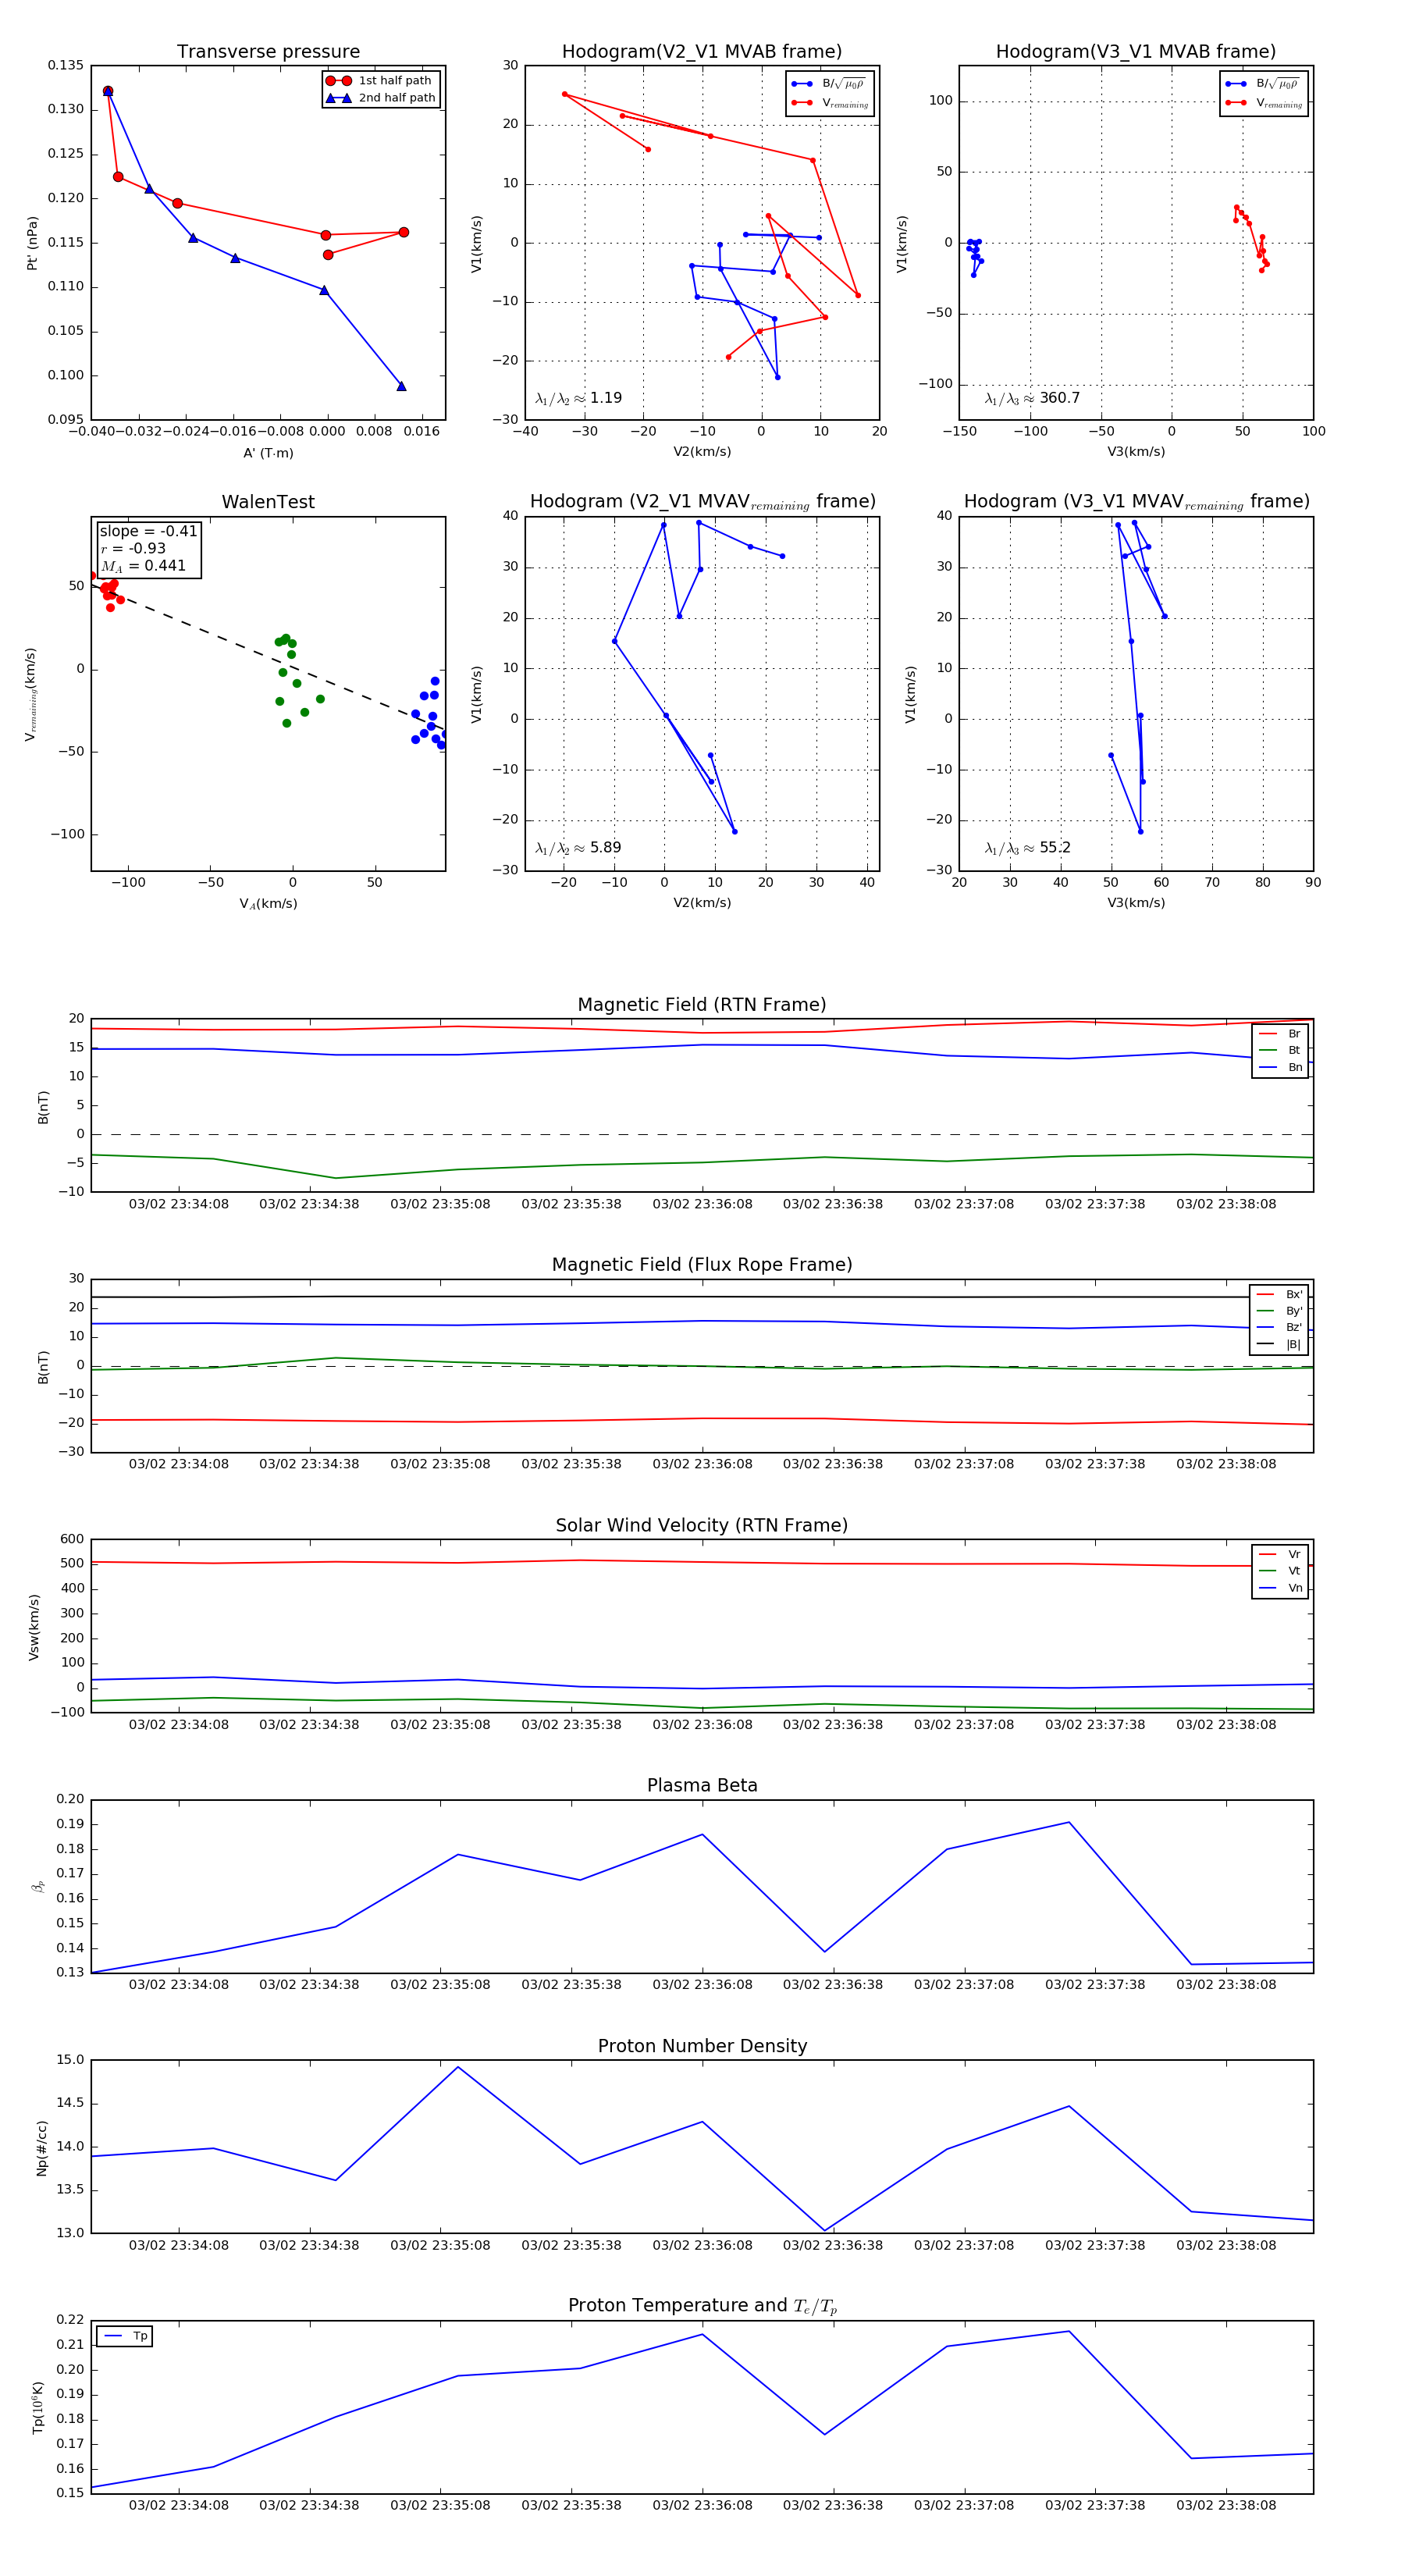Screen dimensions: 1405x2576
Task: Click the "03/02 23:36:08" tick under Plasma Beta
Action: pyautogui.click(x=702, y=1984)
